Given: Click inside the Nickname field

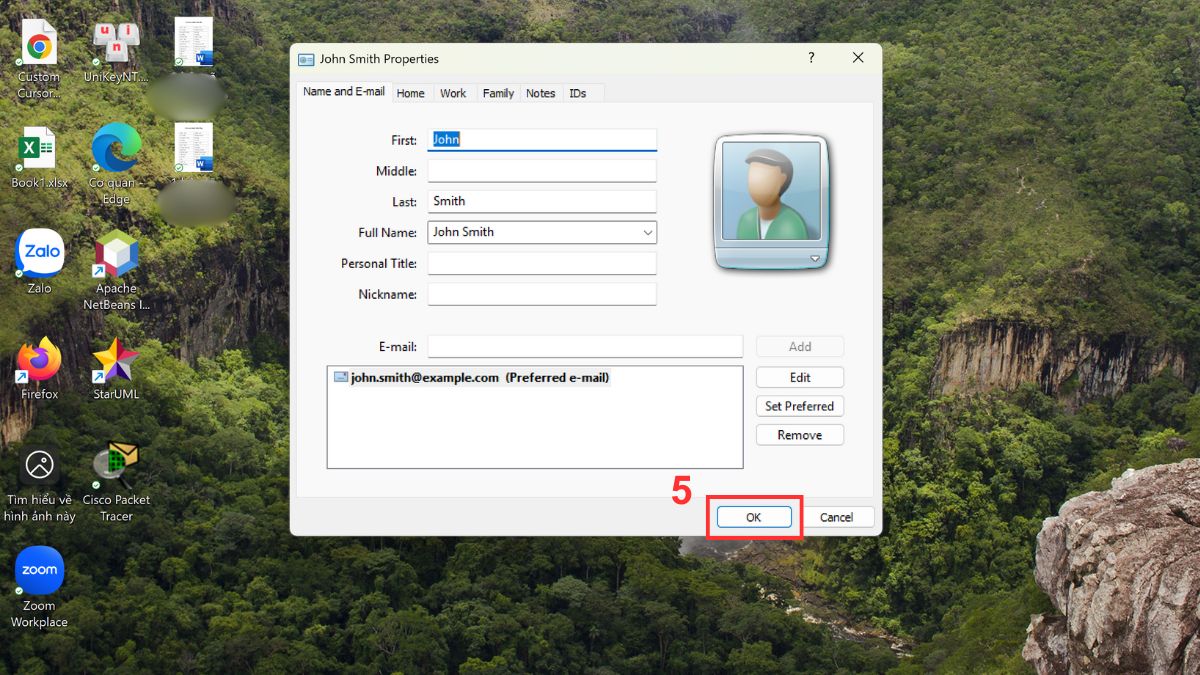Looking at the screenshot, I should [x=541, y=294].
